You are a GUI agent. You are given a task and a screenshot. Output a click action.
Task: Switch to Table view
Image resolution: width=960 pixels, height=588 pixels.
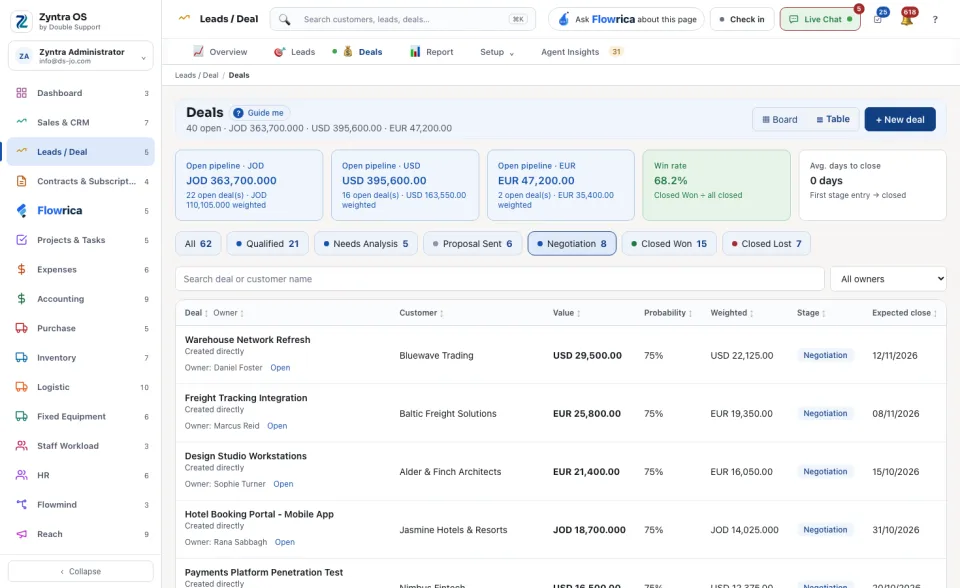click(x=833, y=119)
